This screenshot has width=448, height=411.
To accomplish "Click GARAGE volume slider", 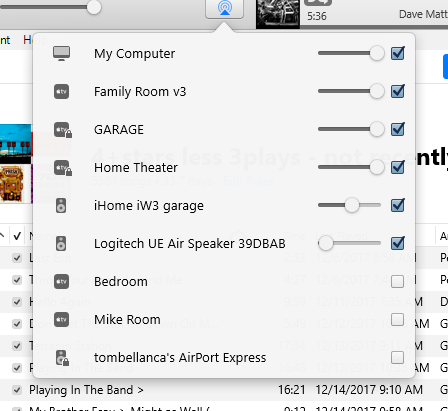I will point(351,129).
